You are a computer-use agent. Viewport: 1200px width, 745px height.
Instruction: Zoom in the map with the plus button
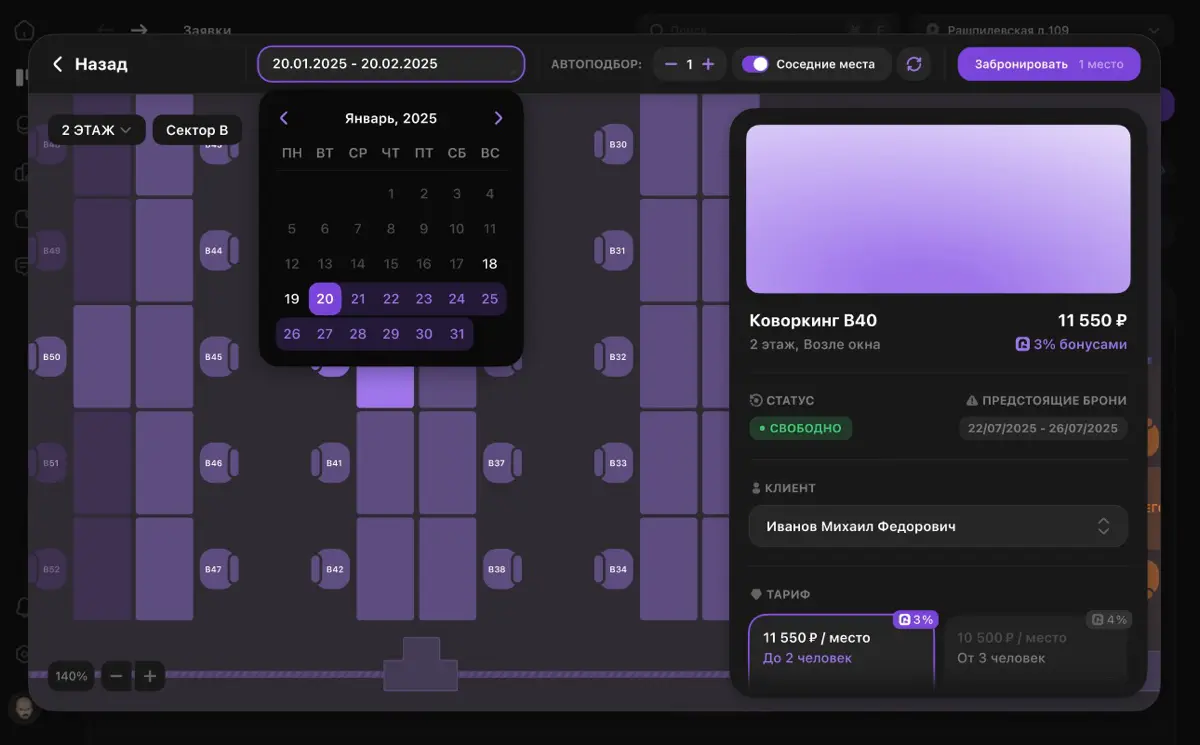pos(149,676)
